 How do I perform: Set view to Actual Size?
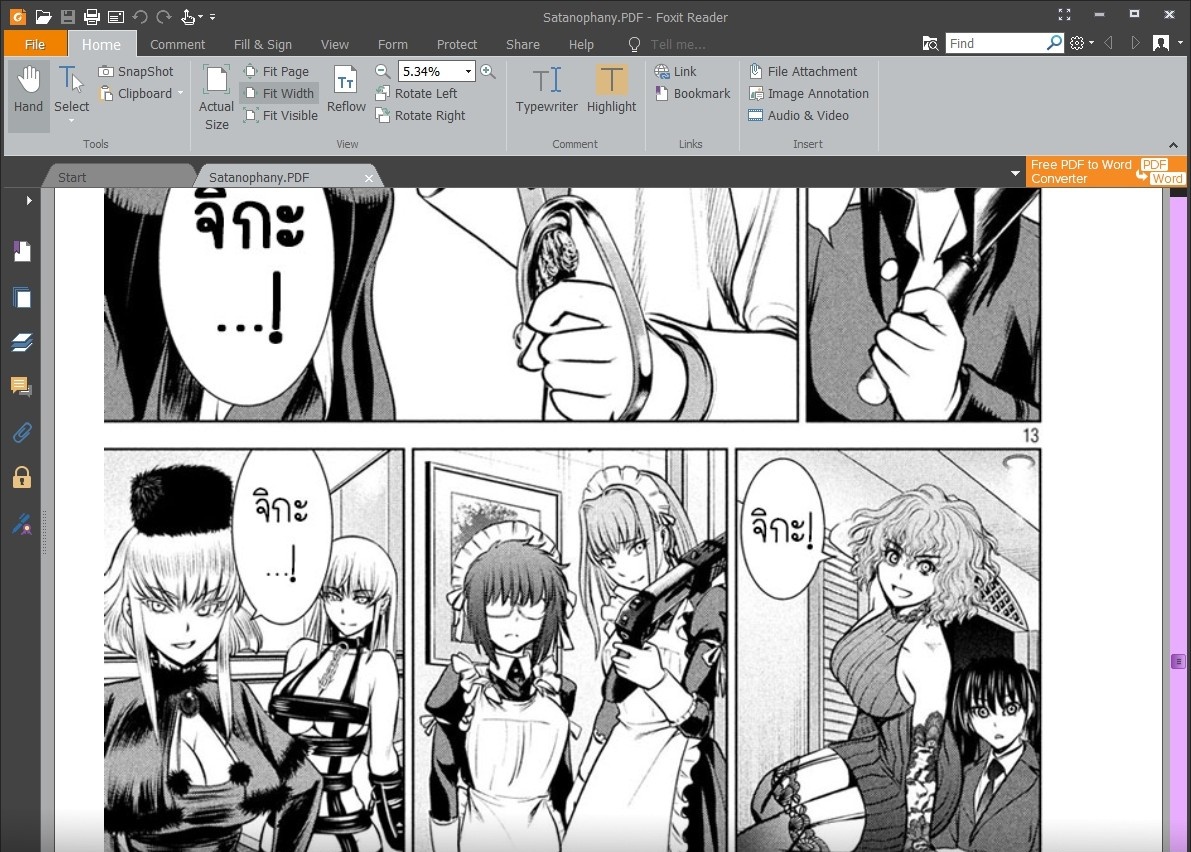coord(216,98)
